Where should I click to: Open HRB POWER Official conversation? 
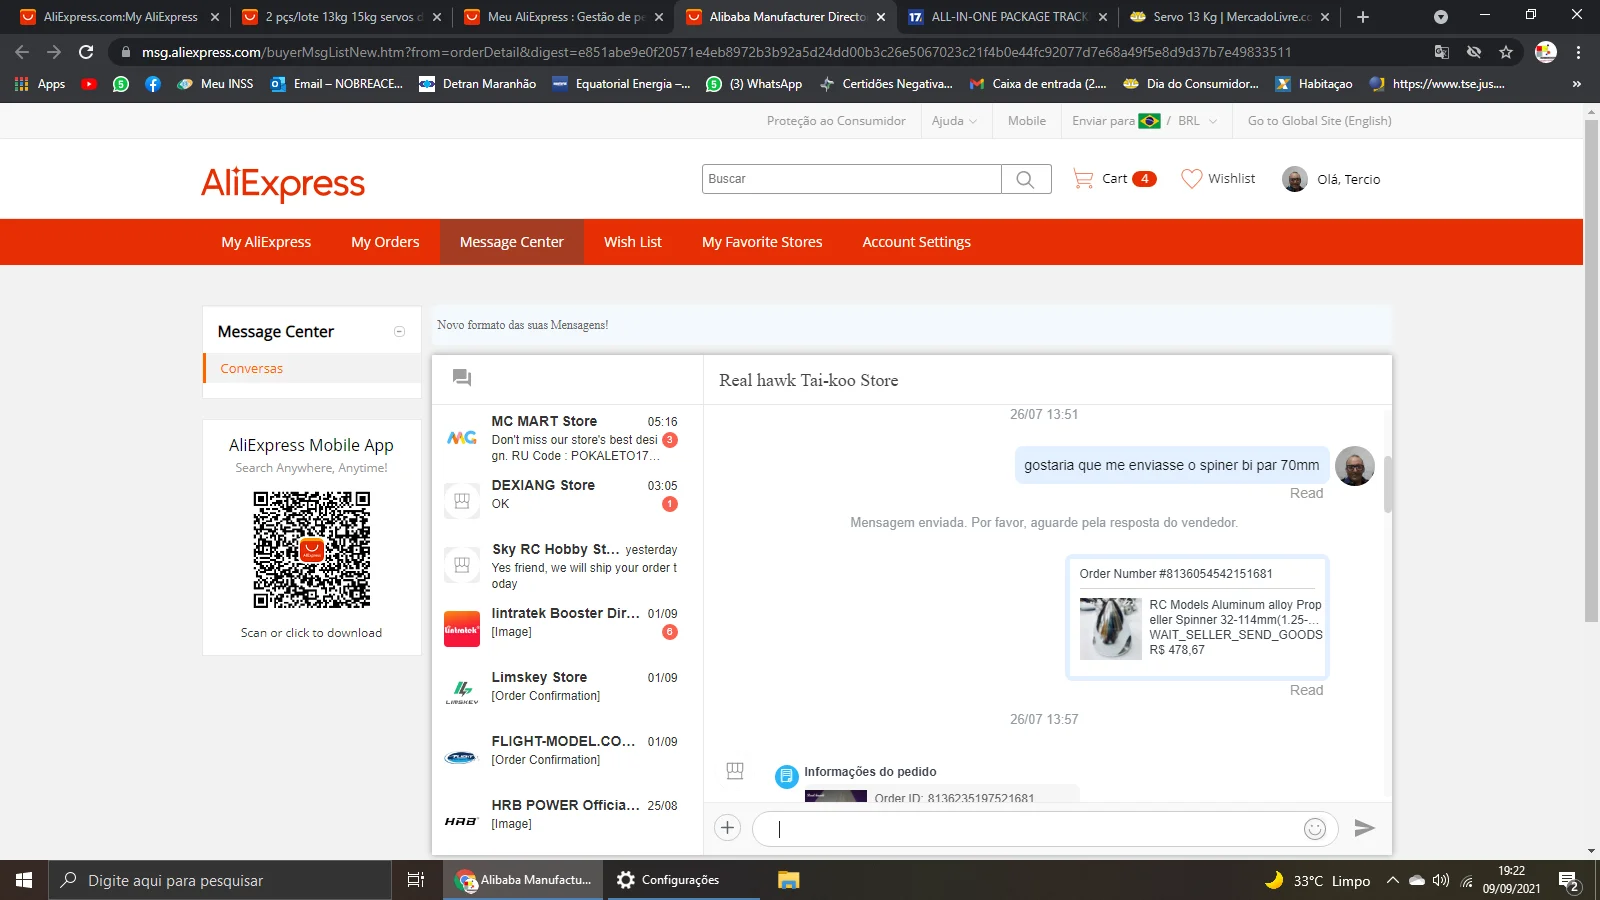click(x=567, y=821)
